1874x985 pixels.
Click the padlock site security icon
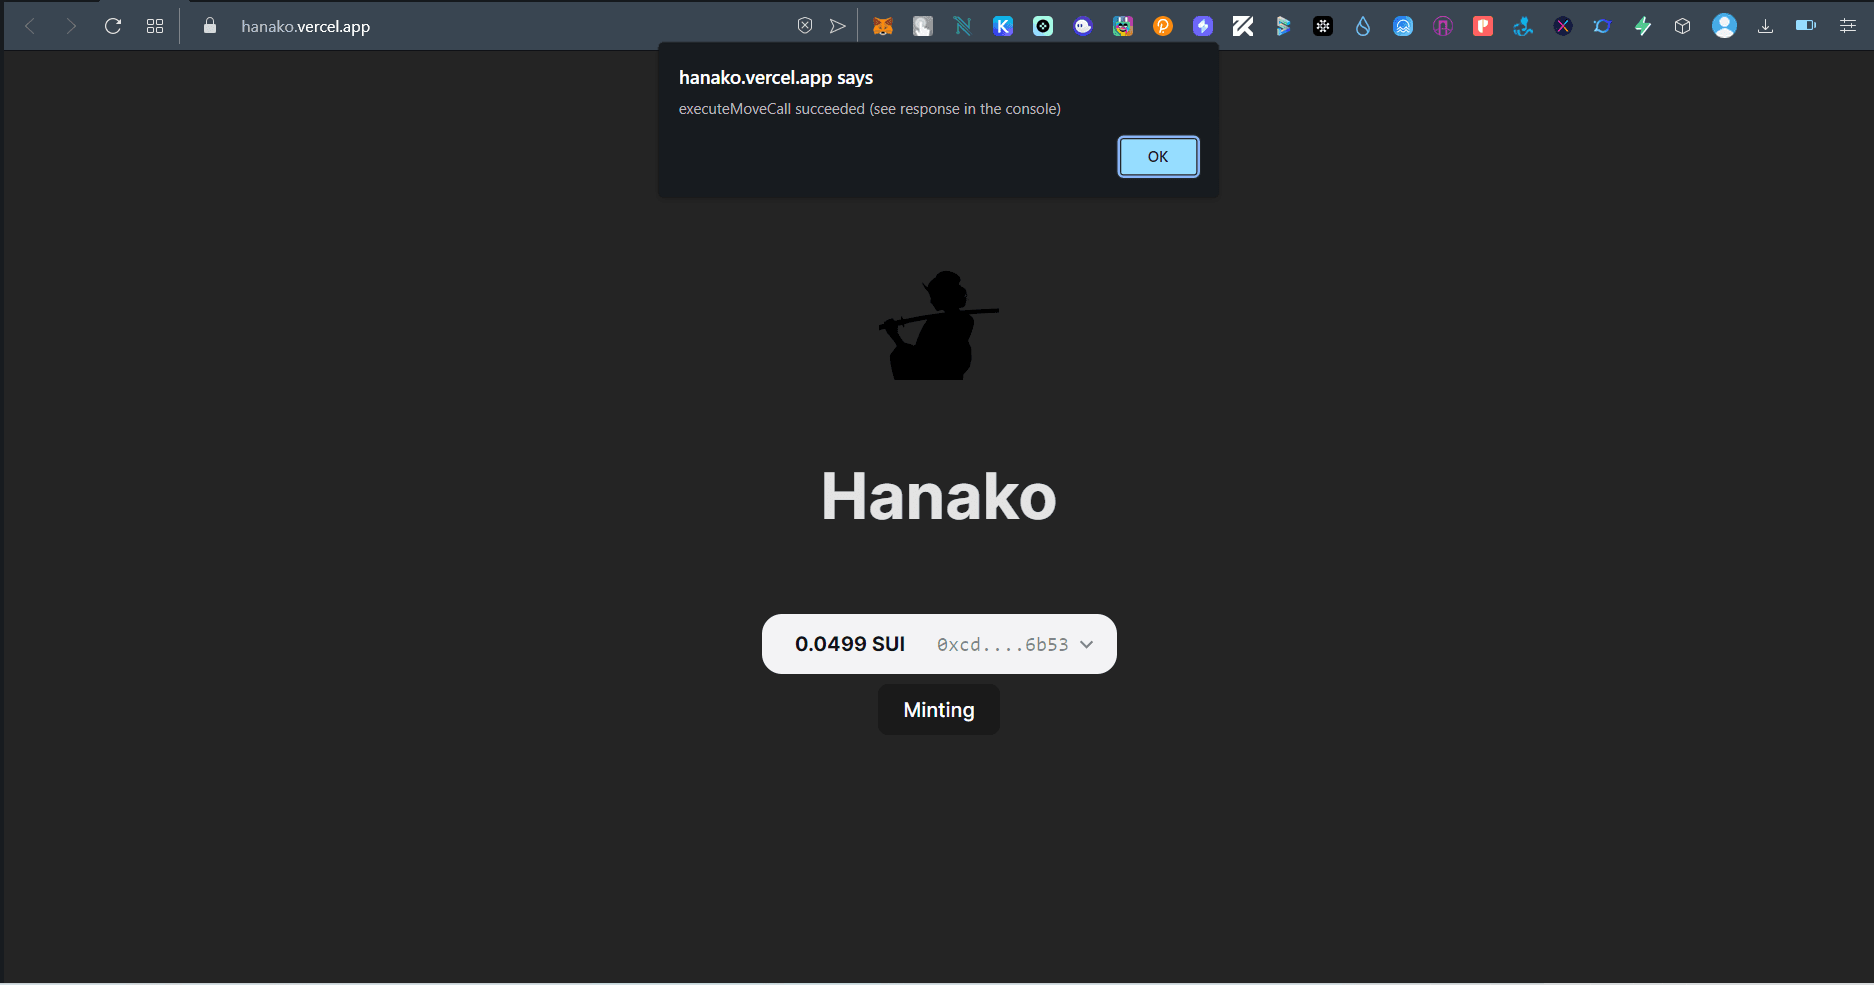[210, 27]
